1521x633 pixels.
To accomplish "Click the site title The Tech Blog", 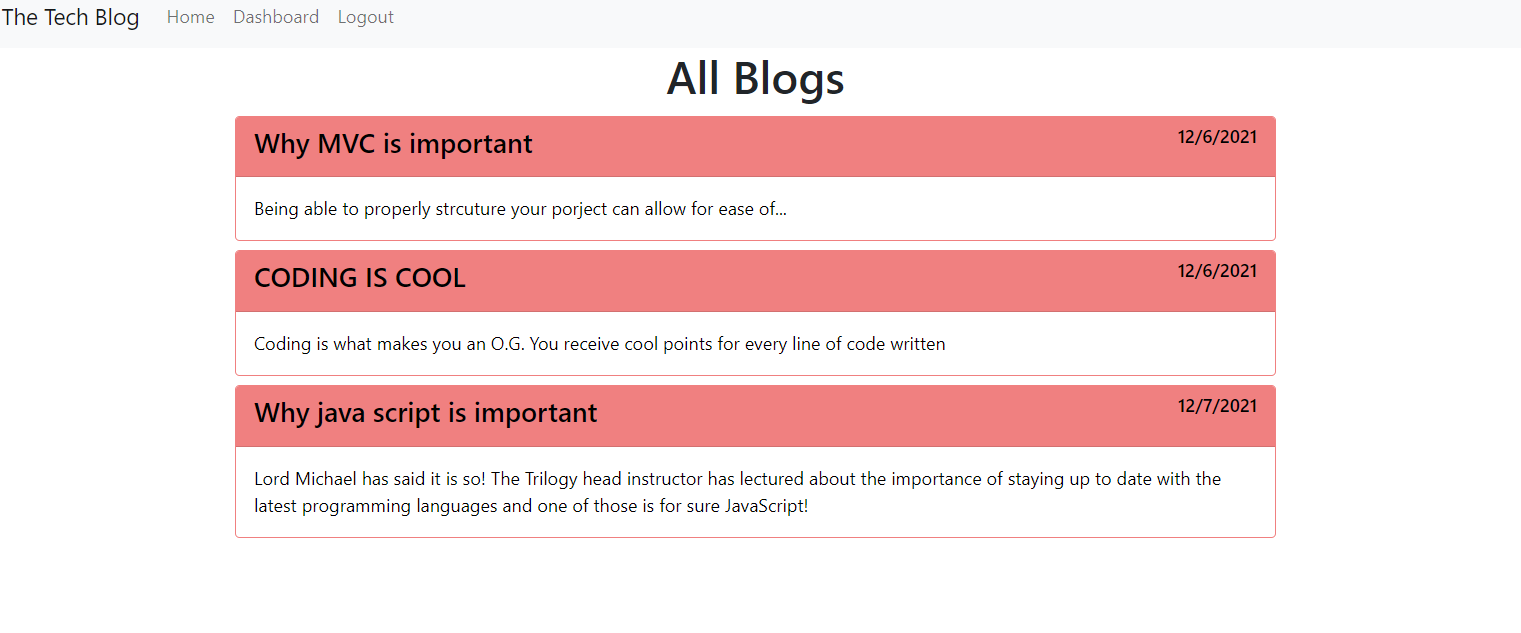I will [70, 17].
